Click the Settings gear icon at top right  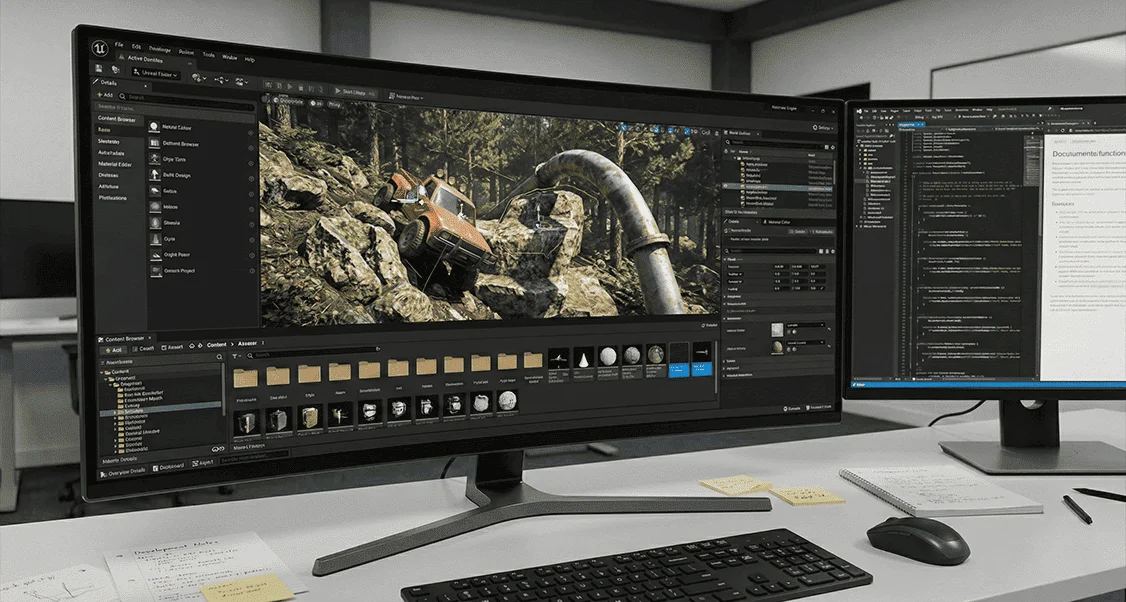point(815,128)
